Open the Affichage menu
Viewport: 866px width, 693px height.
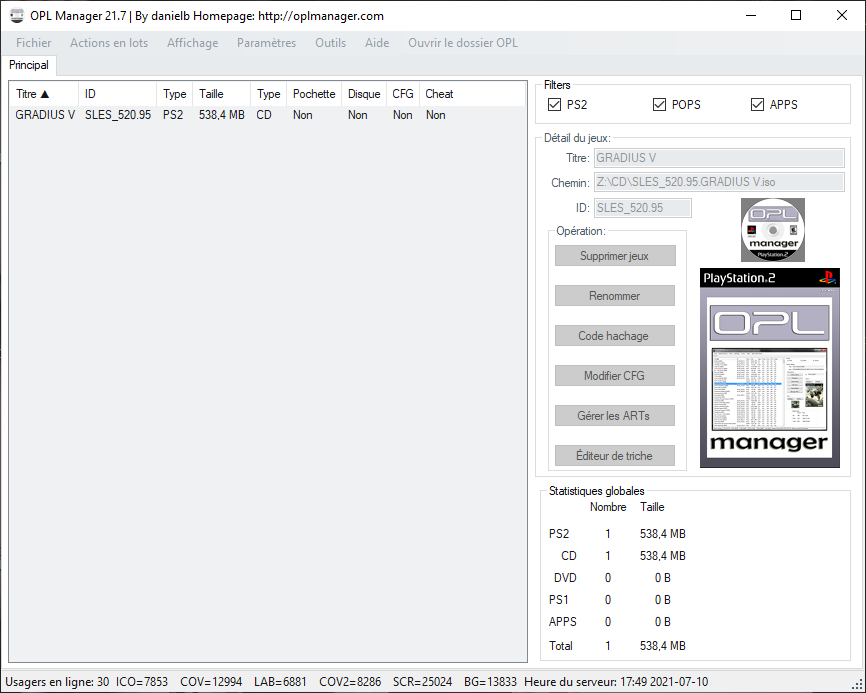click(x=193, y=43)
